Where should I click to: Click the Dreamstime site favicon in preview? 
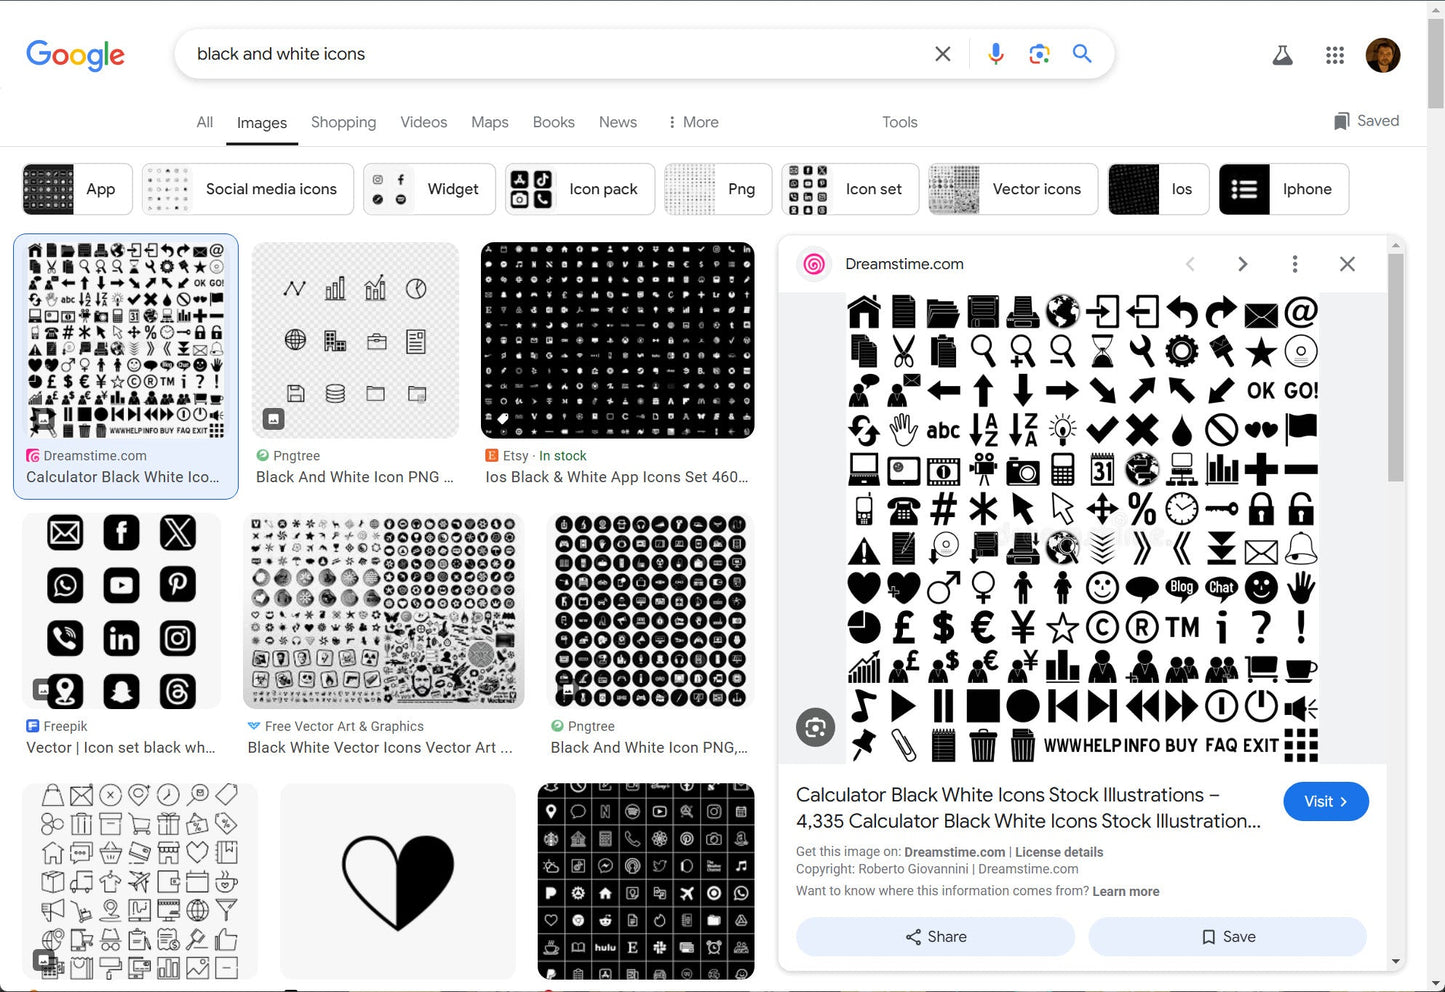814,264
